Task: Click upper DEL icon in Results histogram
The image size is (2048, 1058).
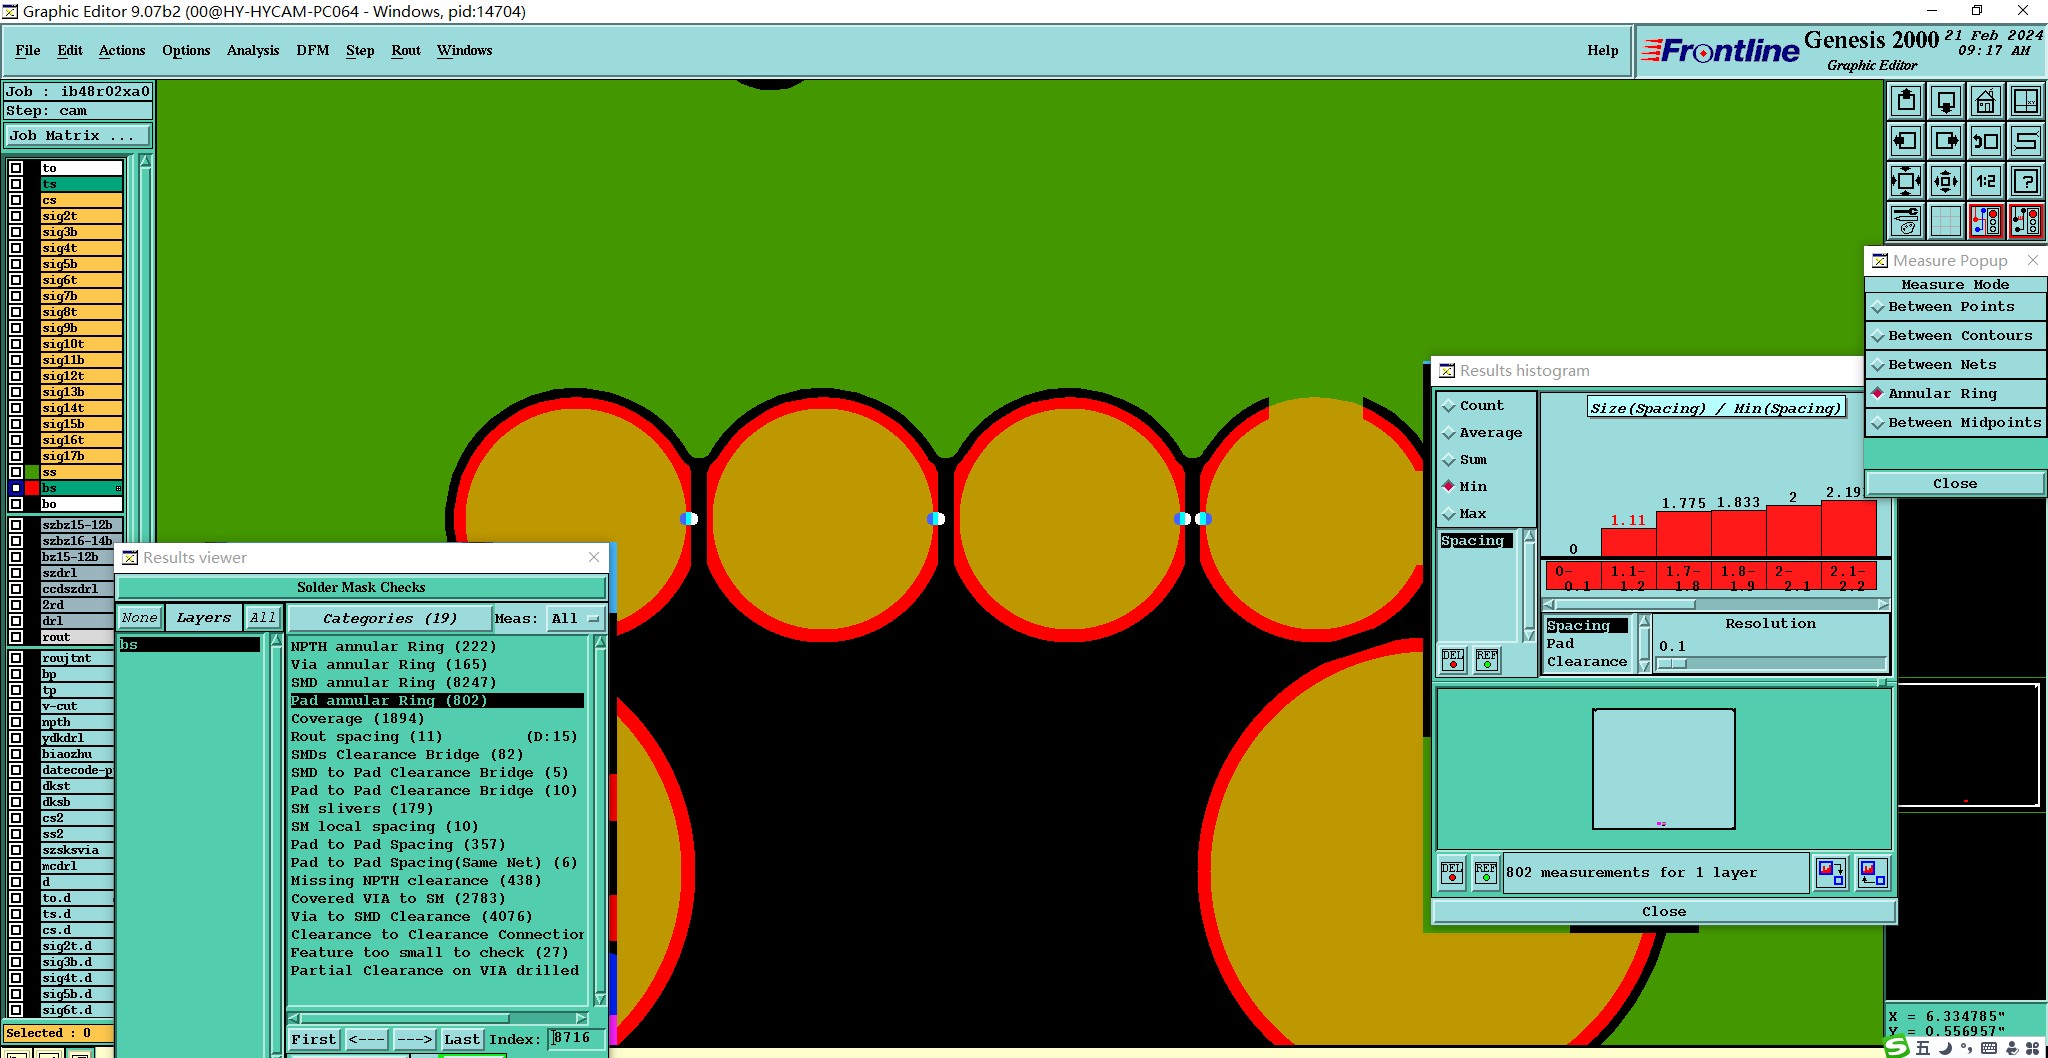Action: 1453,659
